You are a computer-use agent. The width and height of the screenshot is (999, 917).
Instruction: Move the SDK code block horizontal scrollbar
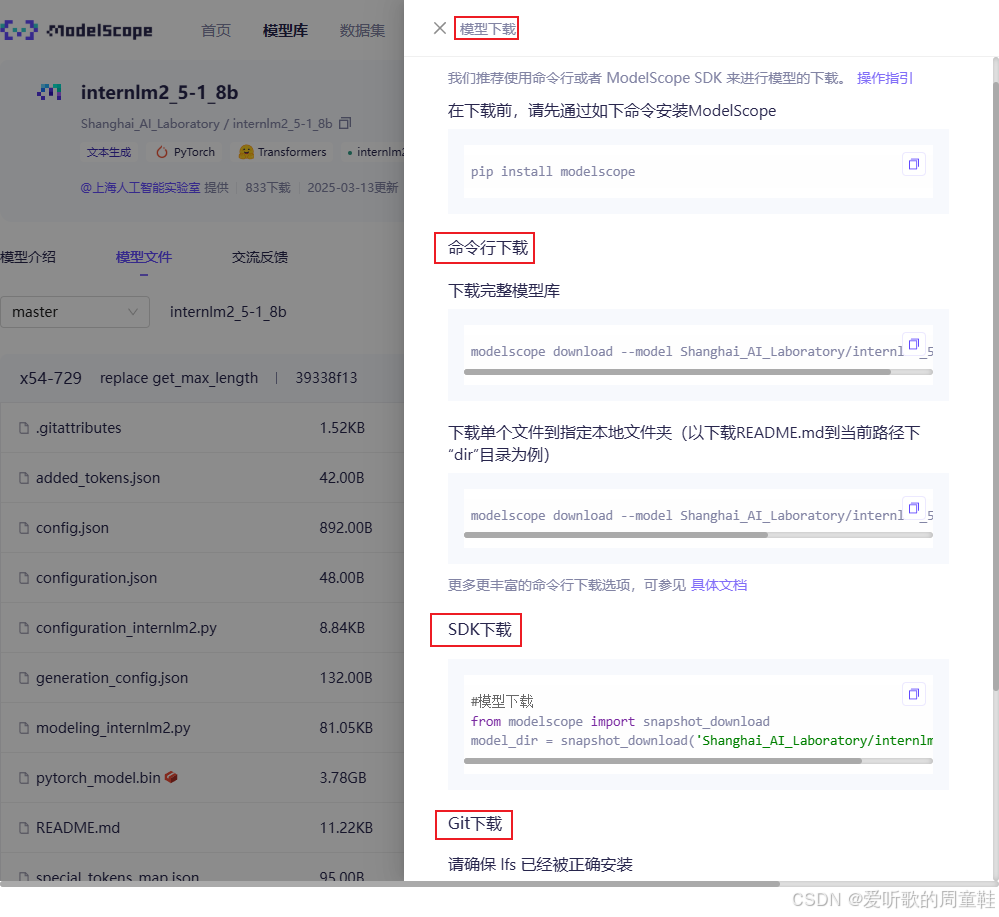point(663,761)
